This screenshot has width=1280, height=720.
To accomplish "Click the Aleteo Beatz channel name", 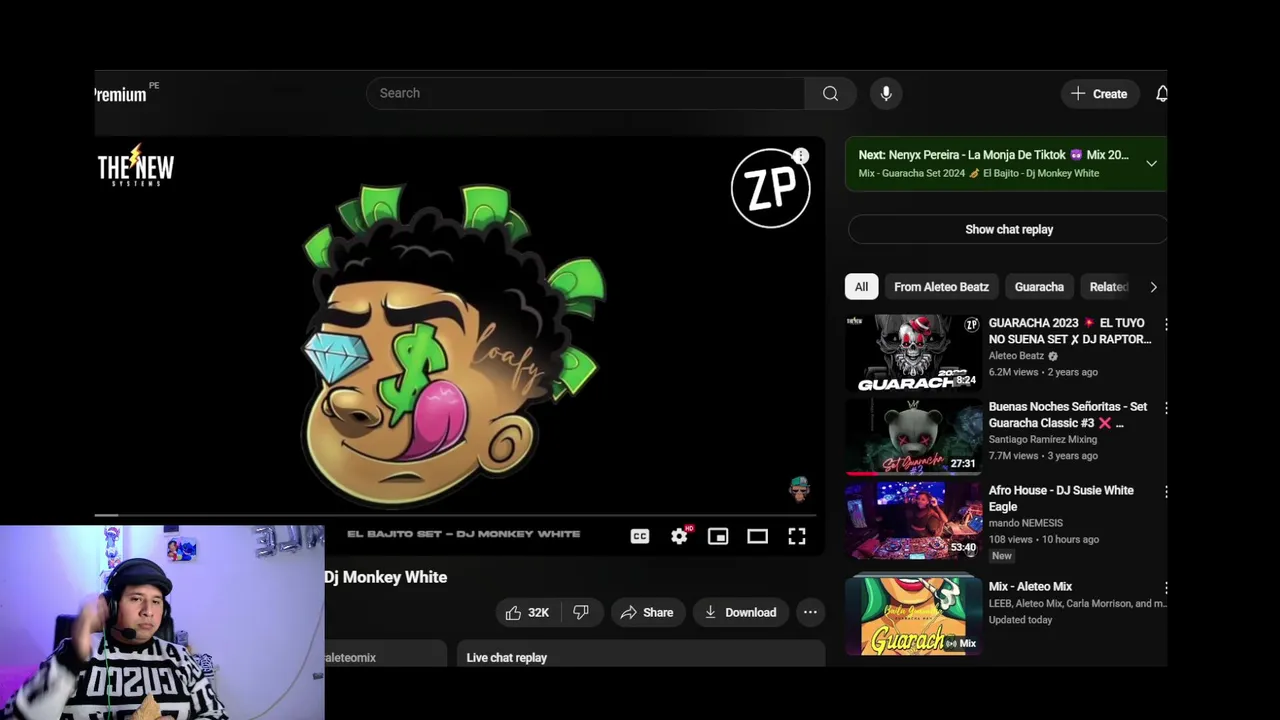I will pyautogui.click(x=1016, y=356).
